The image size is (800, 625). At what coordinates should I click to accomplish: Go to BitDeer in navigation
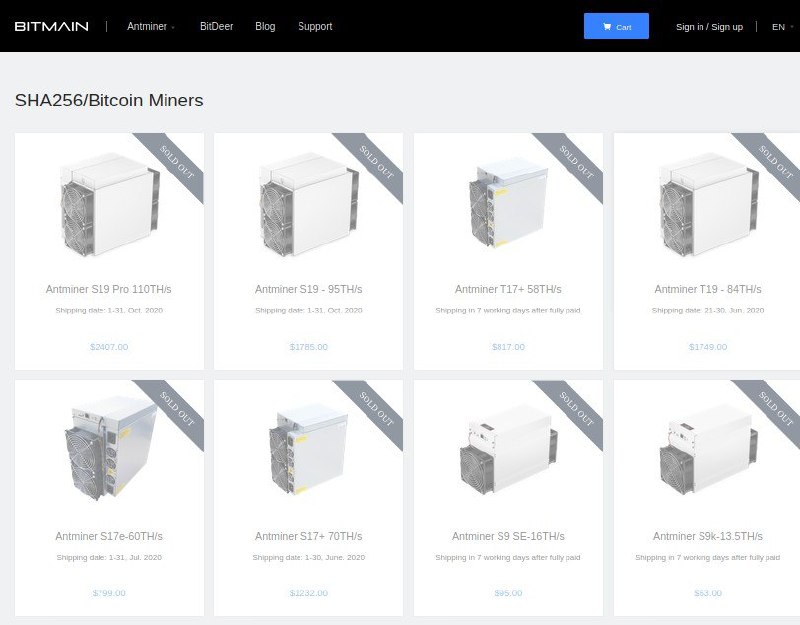pyautogui.click(x=216, y=27)
